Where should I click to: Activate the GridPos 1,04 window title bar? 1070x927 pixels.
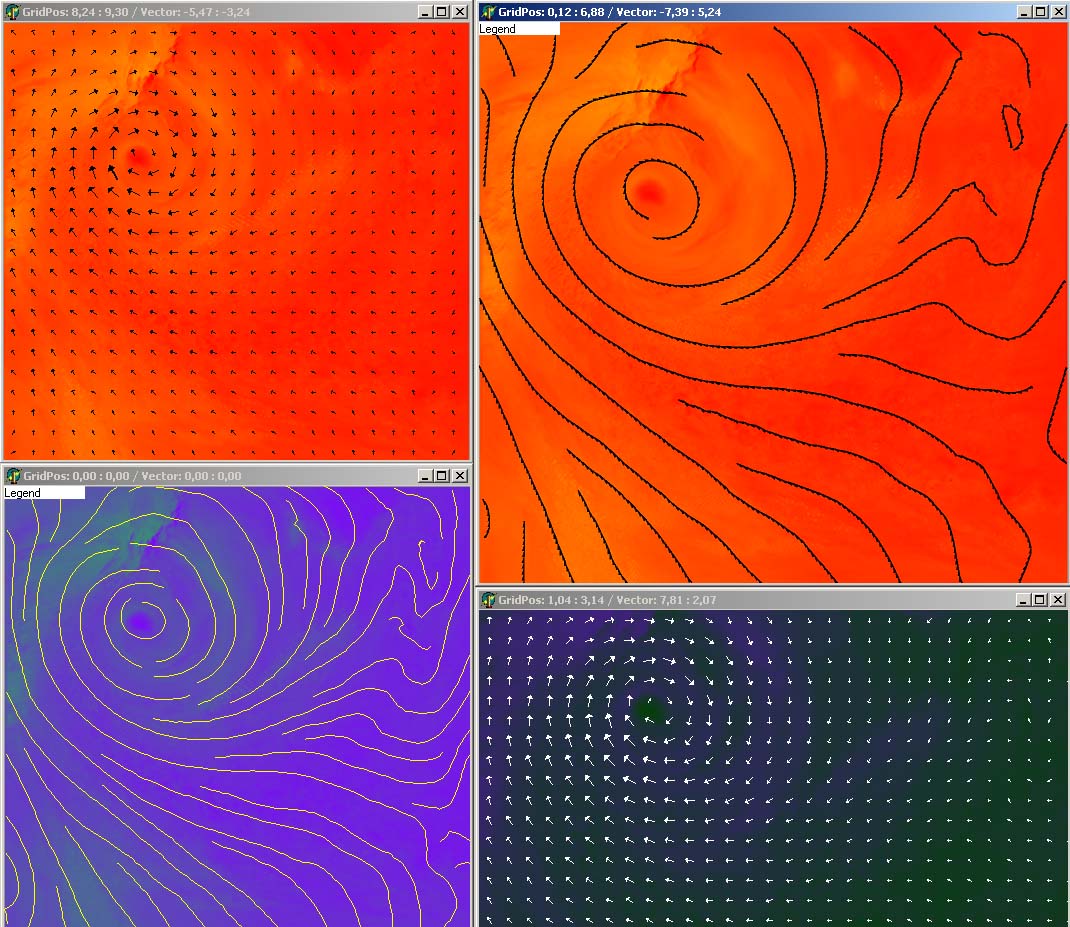pyautogui.click(x=750, y=600)
